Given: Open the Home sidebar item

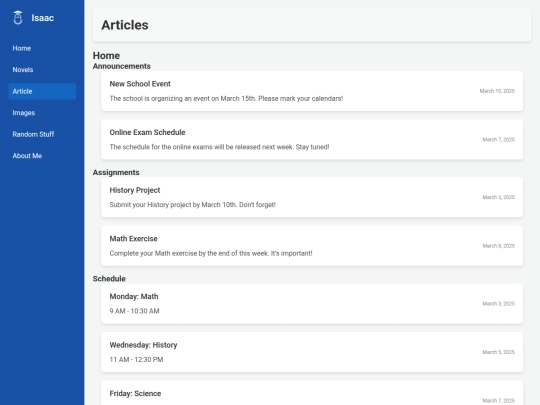Looking at the screenshot, I should (x=42, y=48).
